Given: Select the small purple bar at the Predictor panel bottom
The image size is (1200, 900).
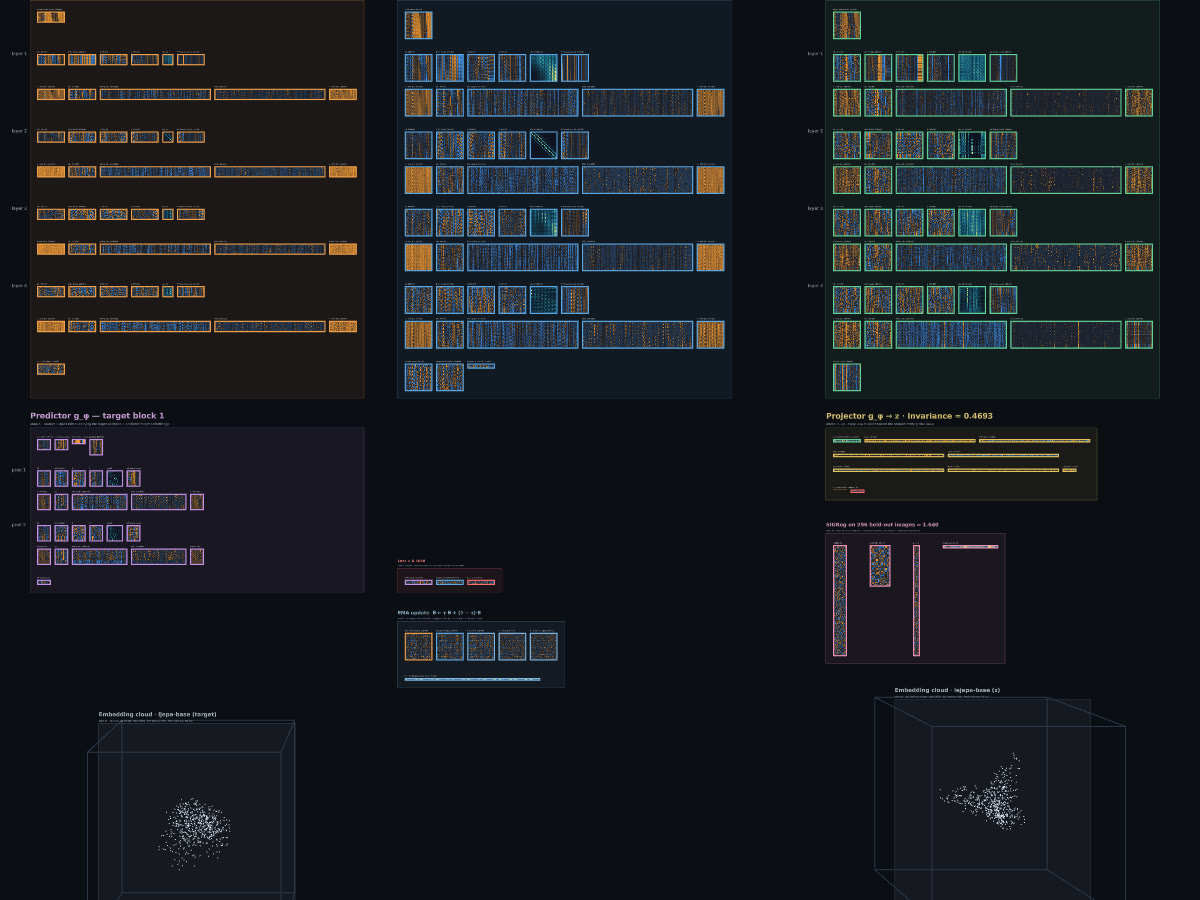Looking at the screenshot, I should (x=44, y=582).
